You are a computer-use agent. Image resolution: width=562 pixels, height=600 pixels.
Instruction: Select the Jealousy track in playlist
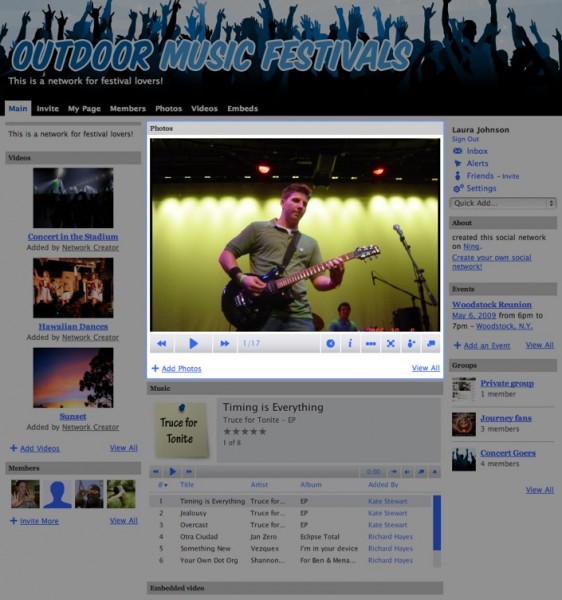click(290, 513)
